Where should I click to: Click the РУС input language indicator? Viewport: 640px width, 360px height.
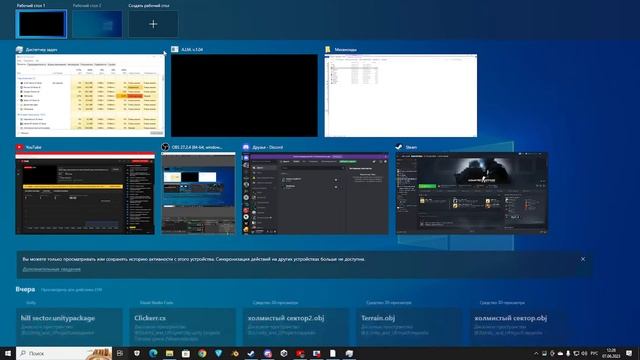point(594,353)
